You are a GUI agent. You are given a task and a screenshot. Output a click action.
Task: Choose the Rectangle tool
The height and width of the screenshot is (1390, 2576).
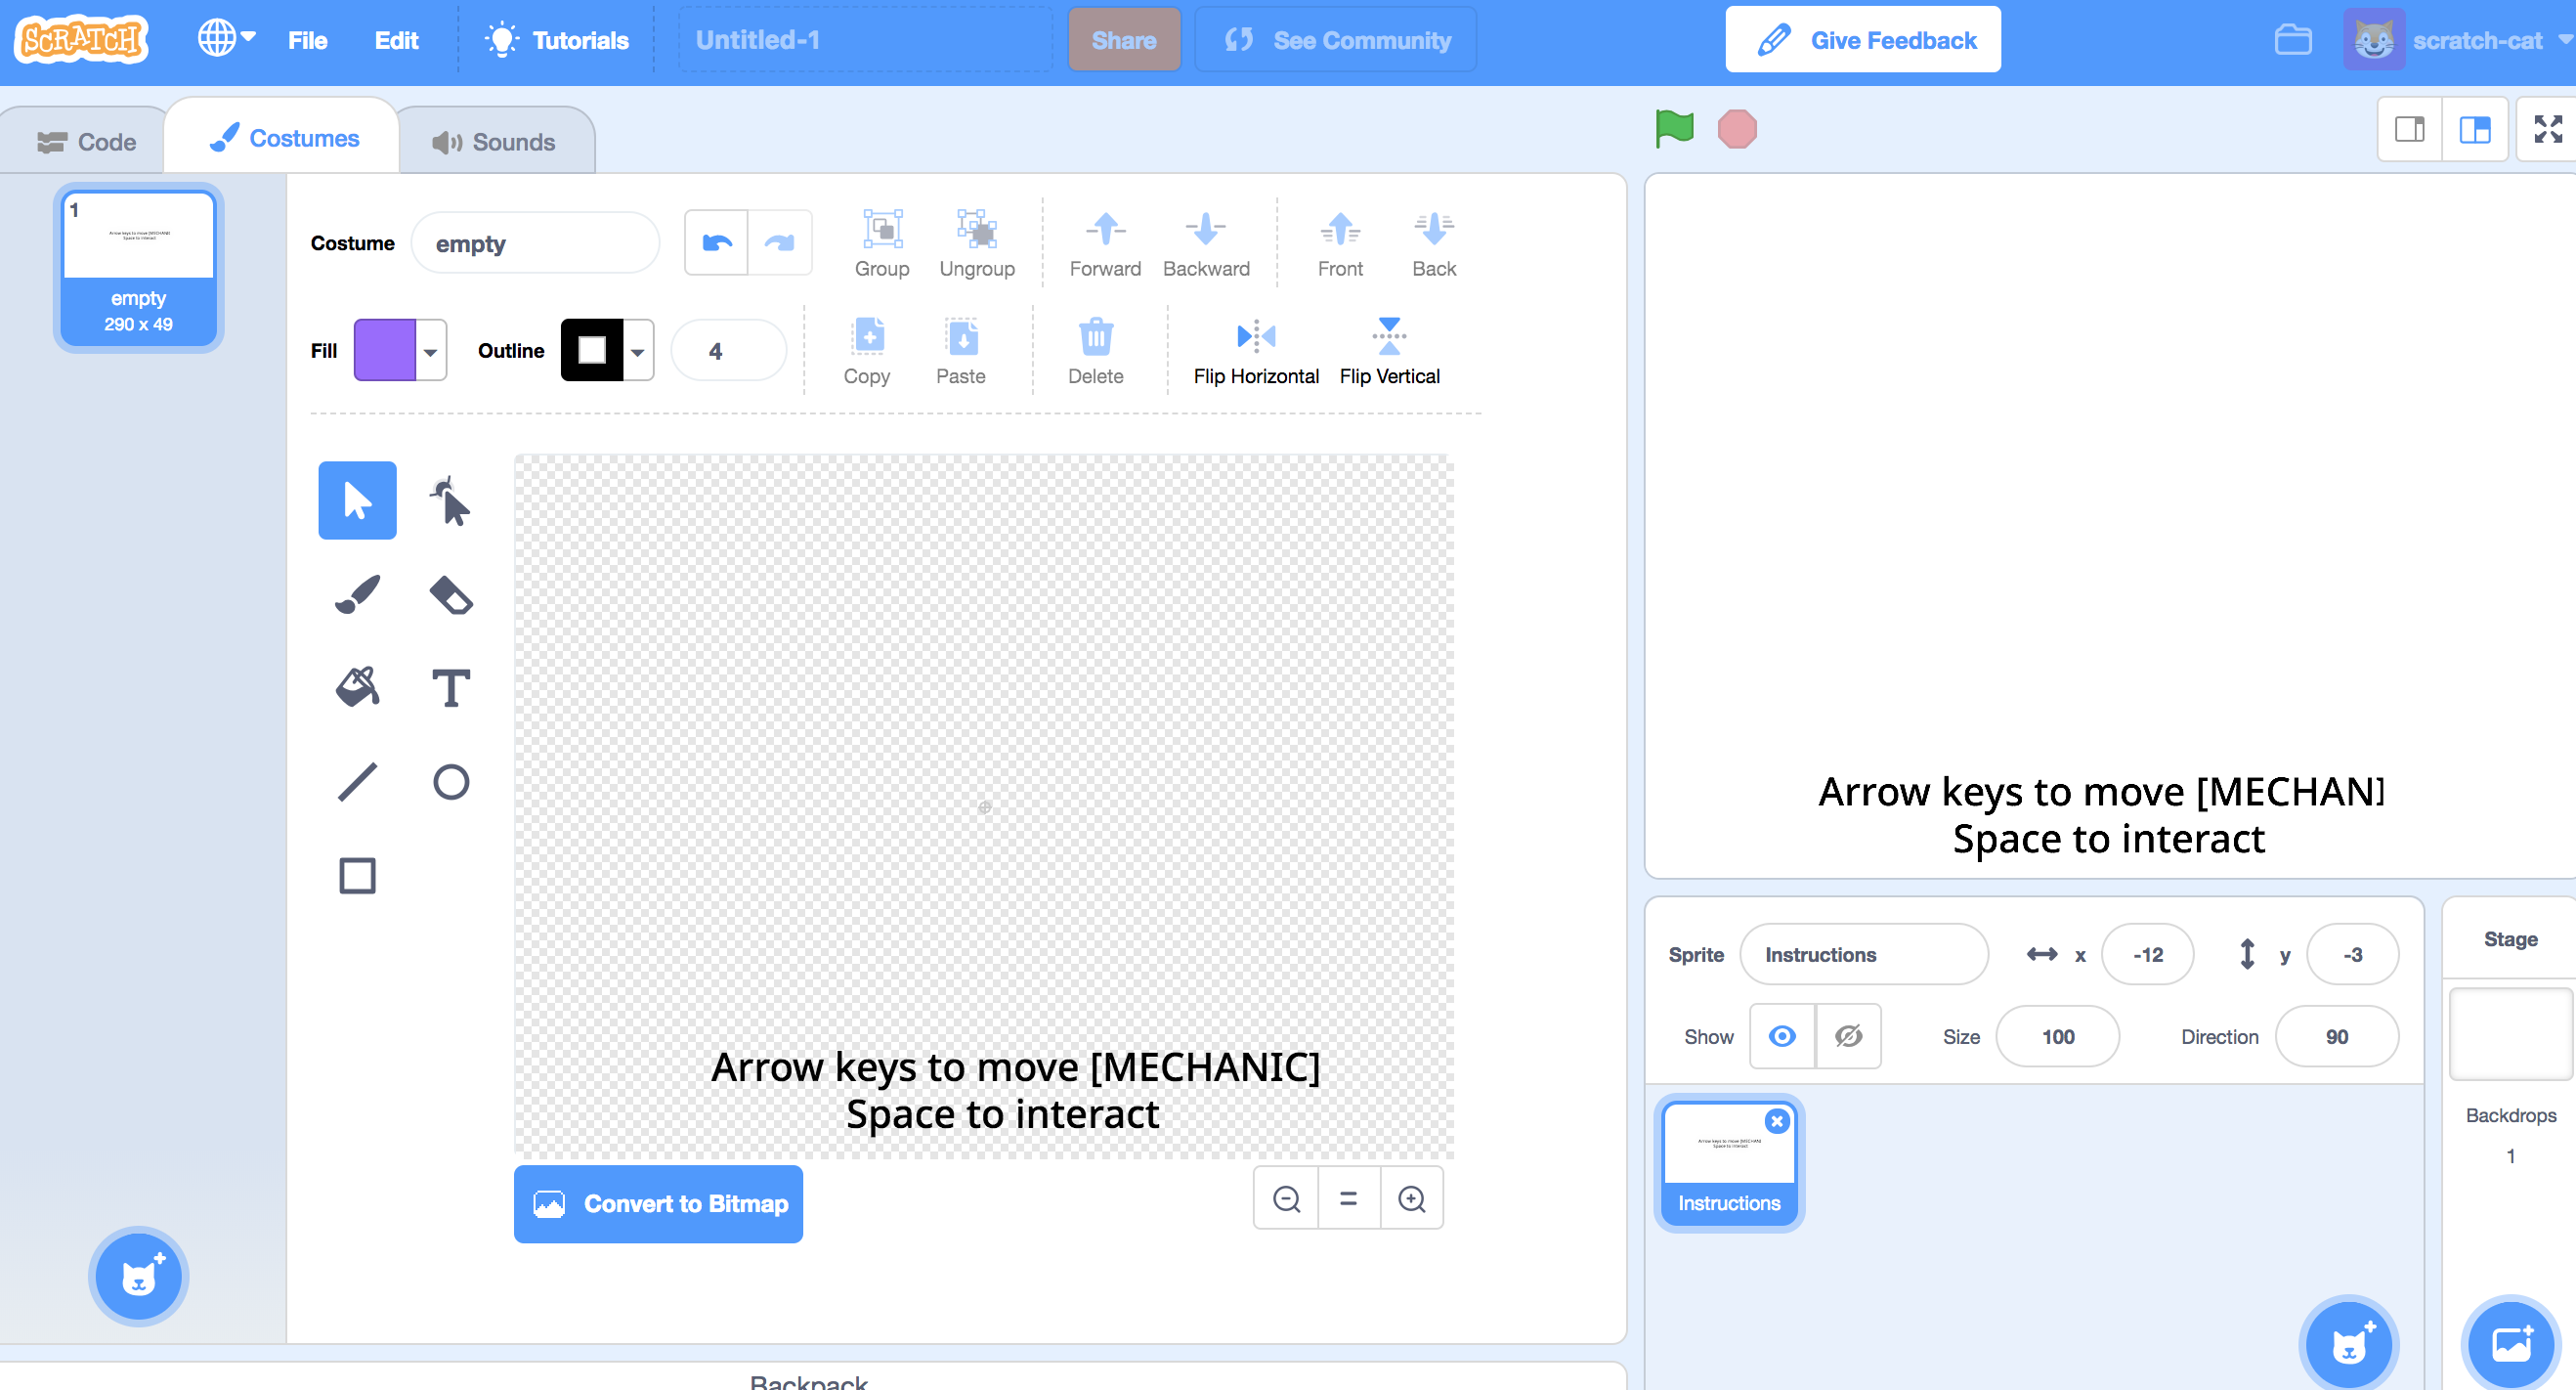tap(357, 875)
